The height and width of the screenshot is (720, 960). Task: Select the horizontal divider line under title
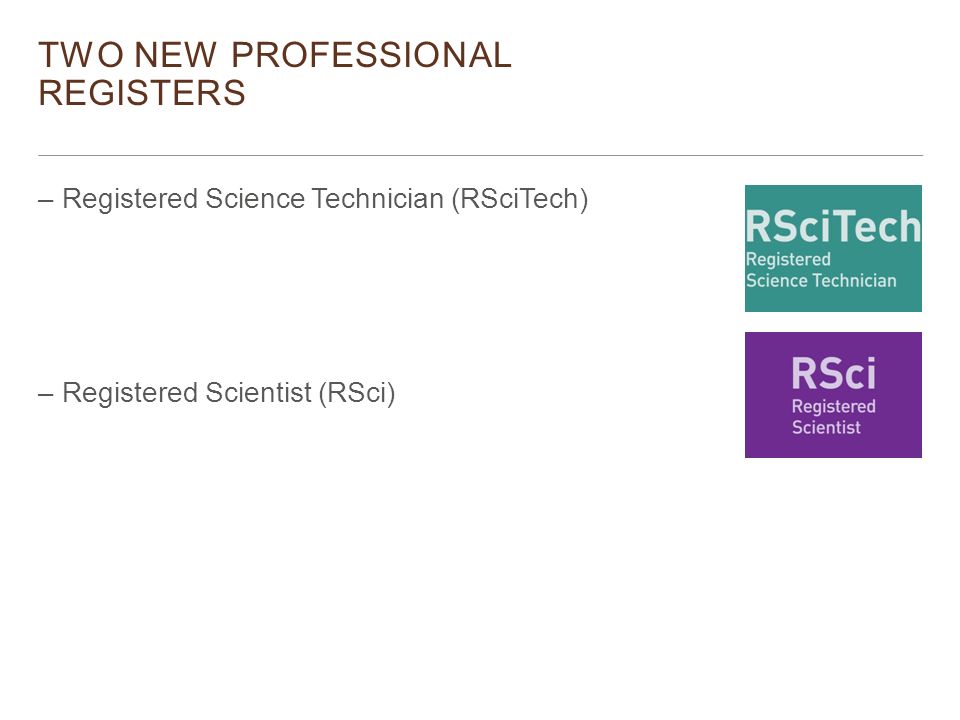click(480, 156)
